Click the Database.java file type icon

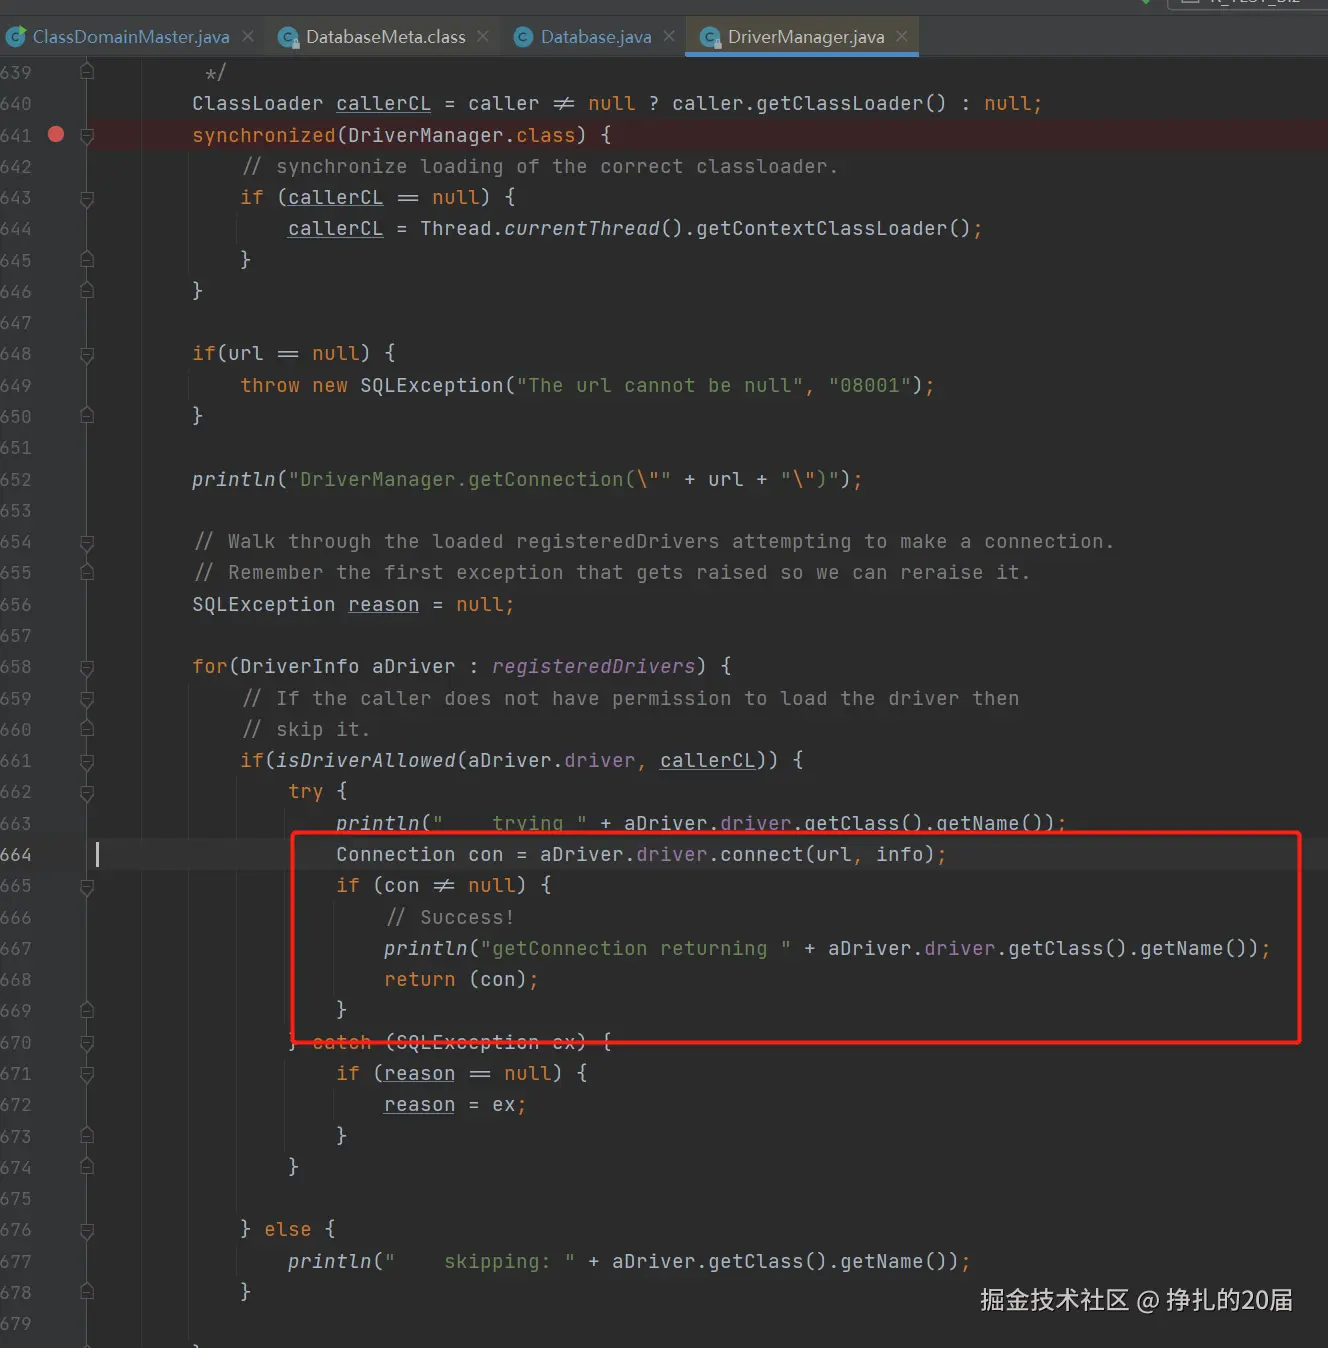coord(523,37)
